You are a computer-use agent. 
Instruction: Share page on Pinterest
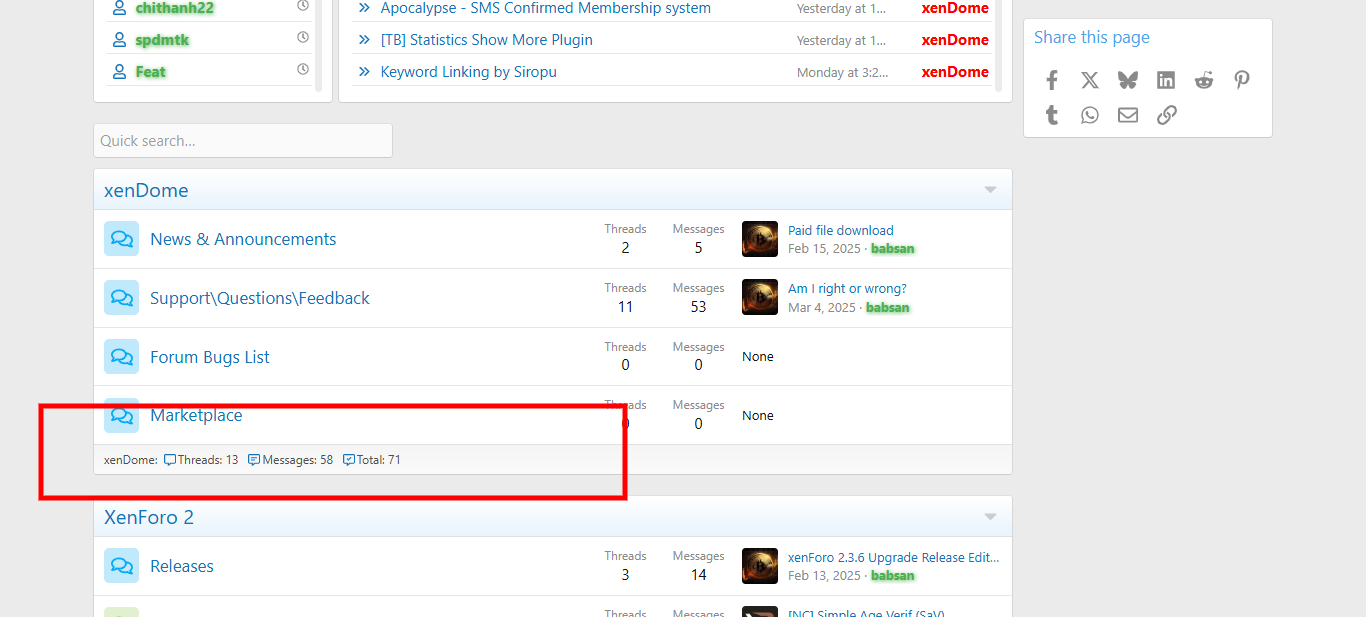tap(1242, 81)
